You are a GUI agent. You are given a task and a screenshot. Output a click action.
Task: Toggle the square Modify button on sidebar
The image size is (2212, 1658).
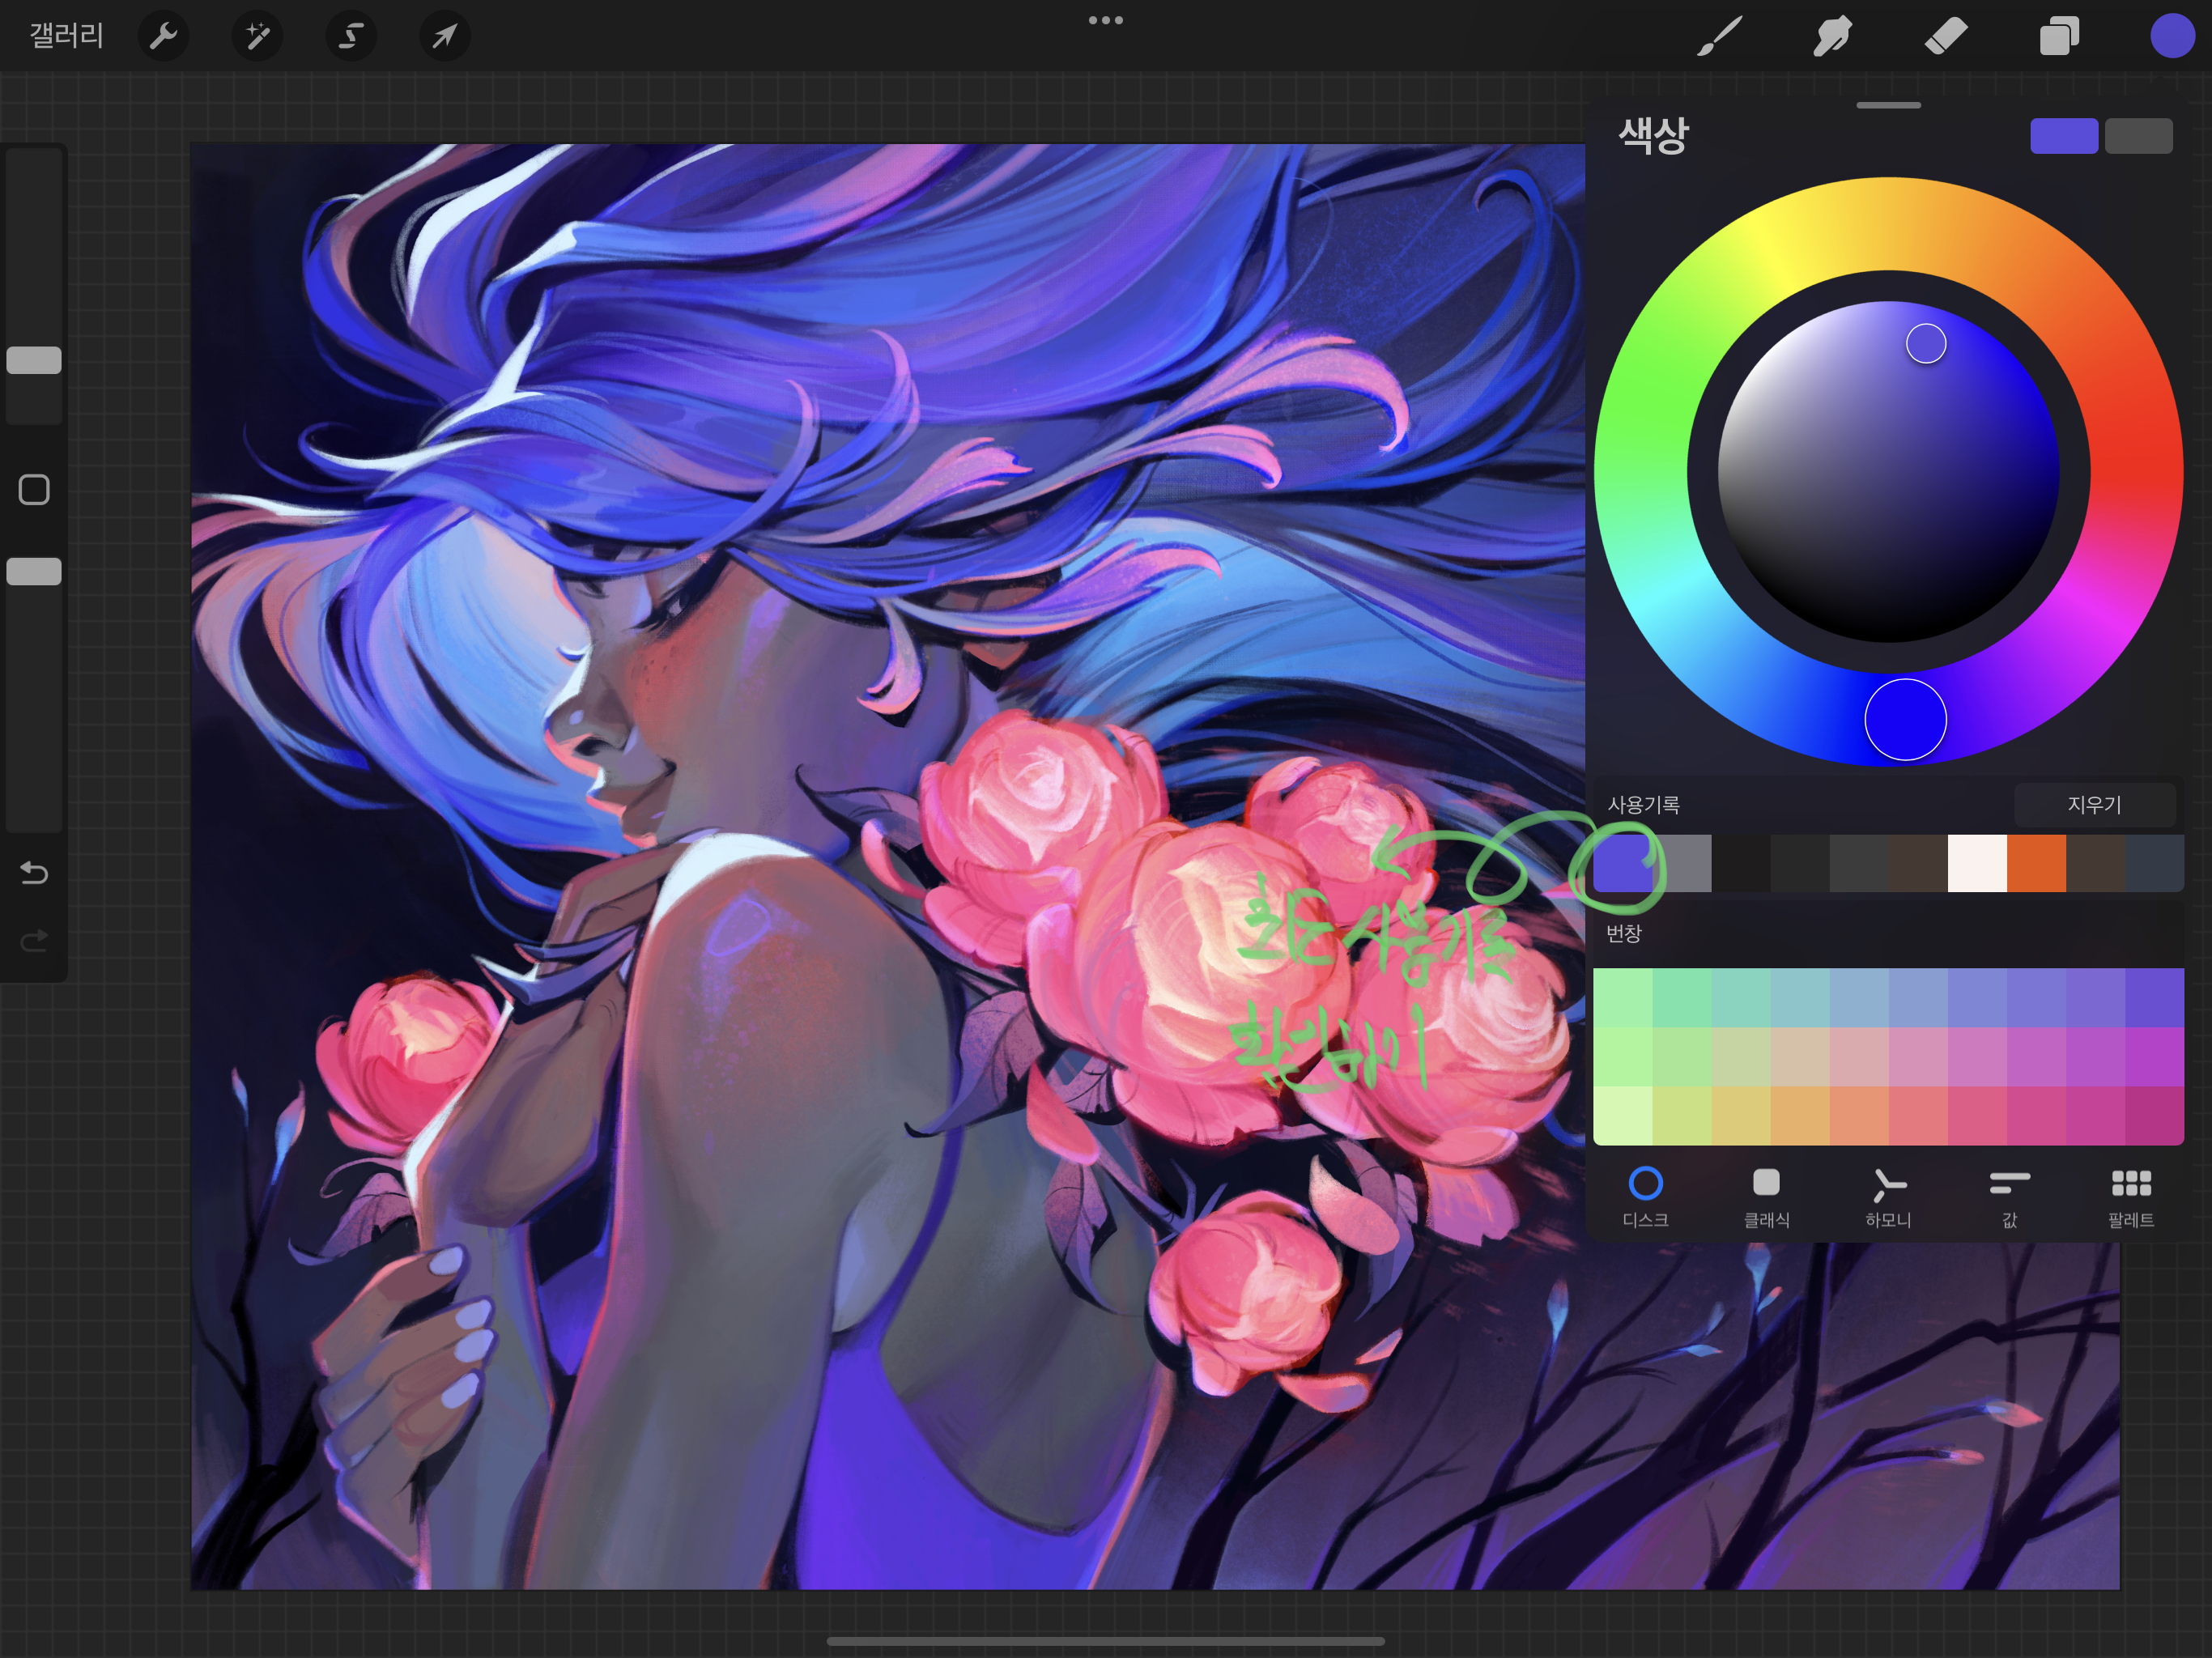(x=34, y=490)
